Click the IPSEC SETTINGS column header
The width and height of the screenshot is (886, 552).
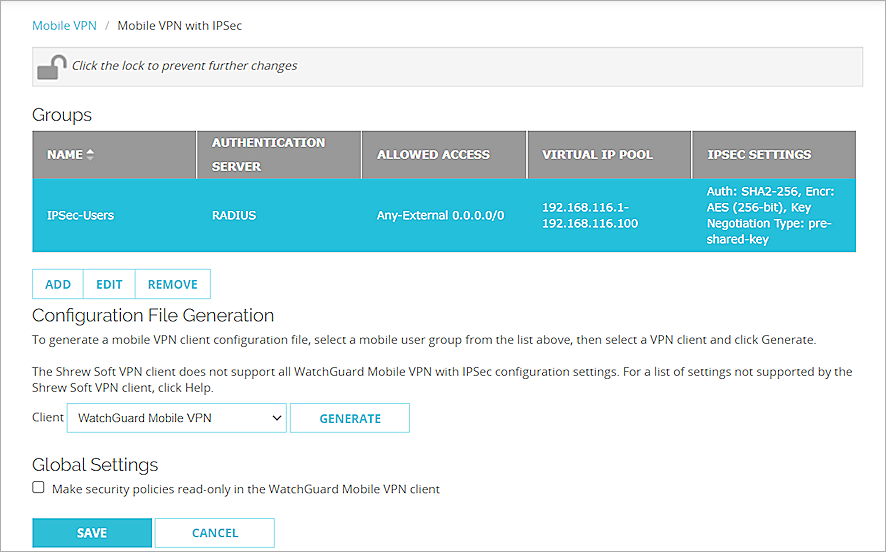(x=774, y=155)
